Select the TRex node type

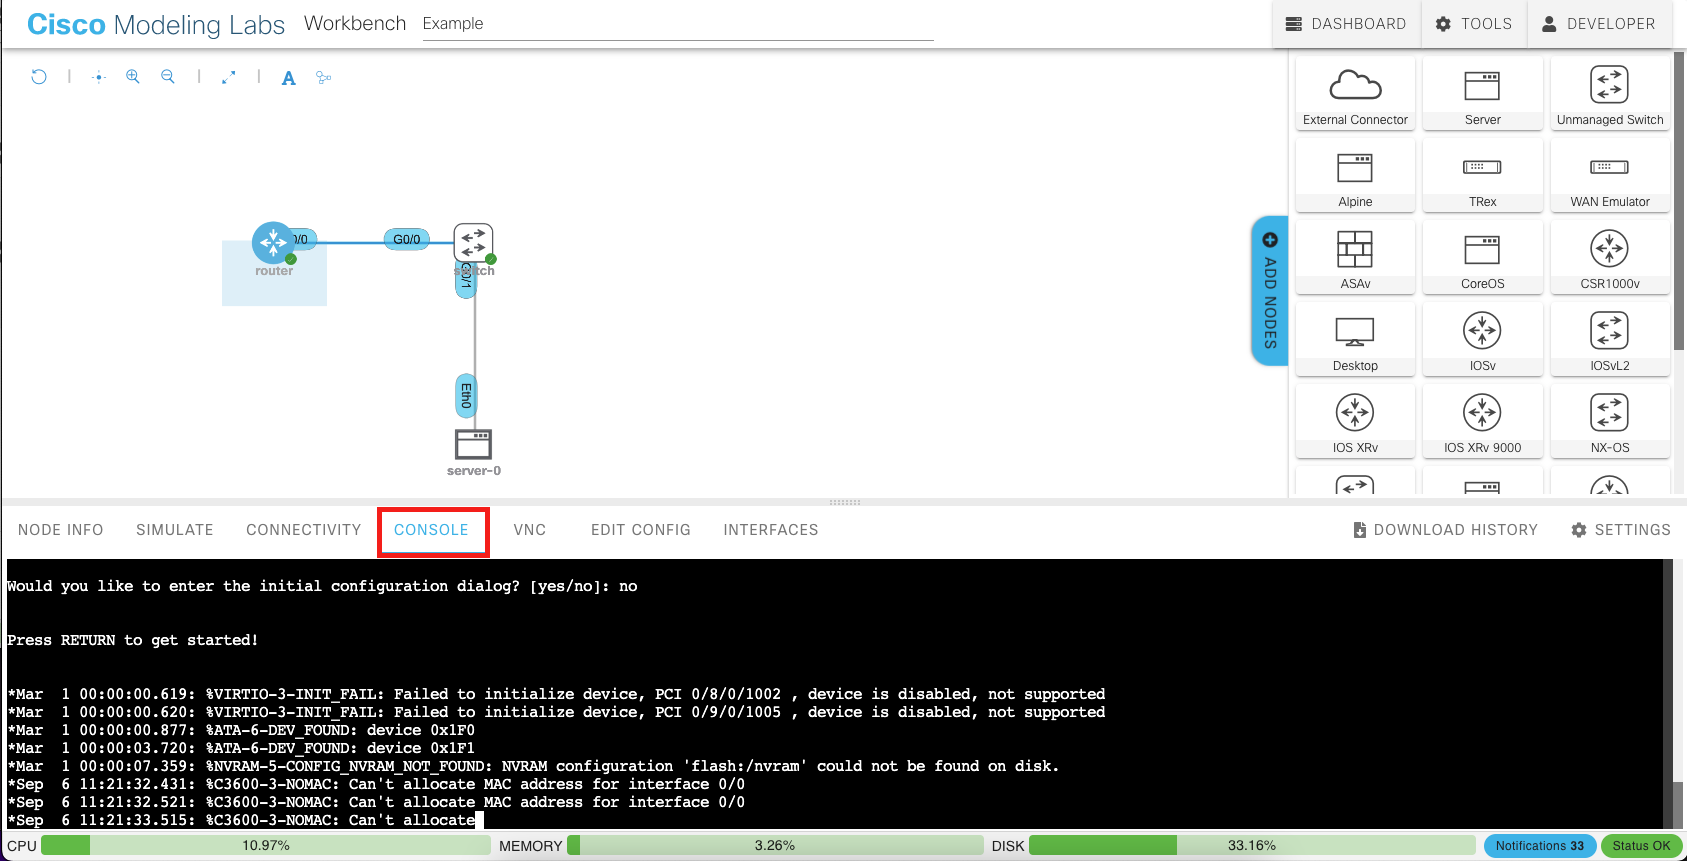pyautogui.click(x=1482, y=177)
